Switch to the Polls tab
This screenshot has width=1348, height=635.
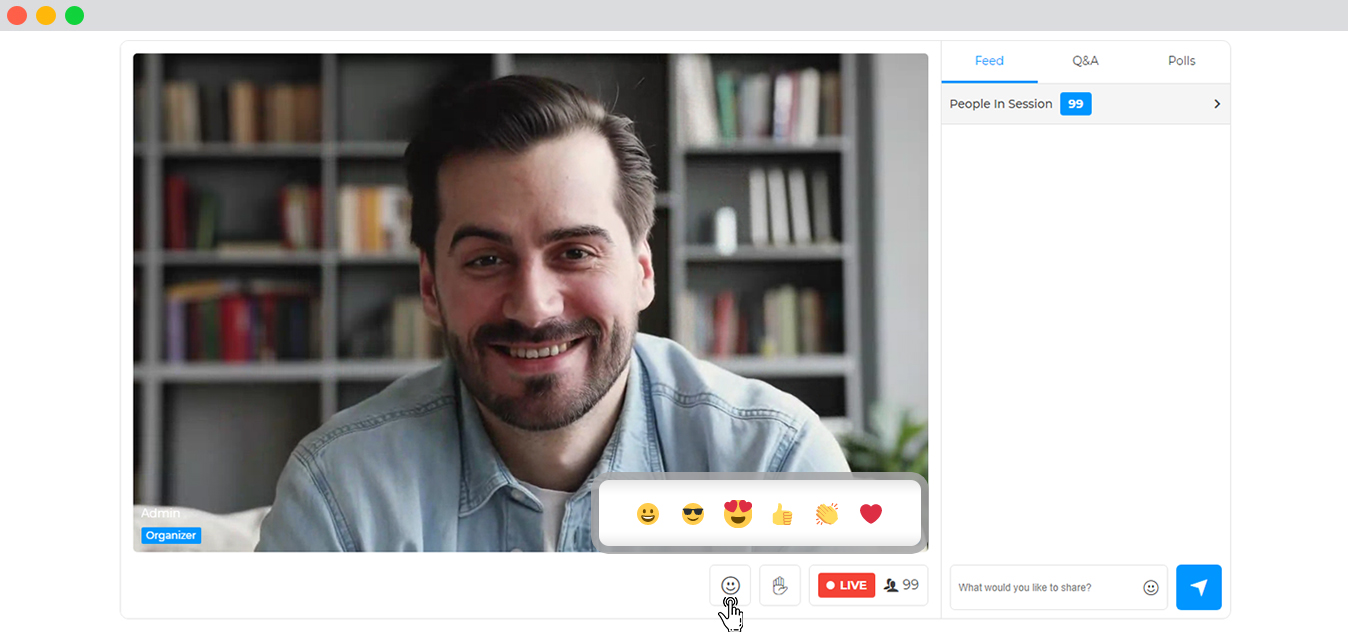coord(1182,61)
